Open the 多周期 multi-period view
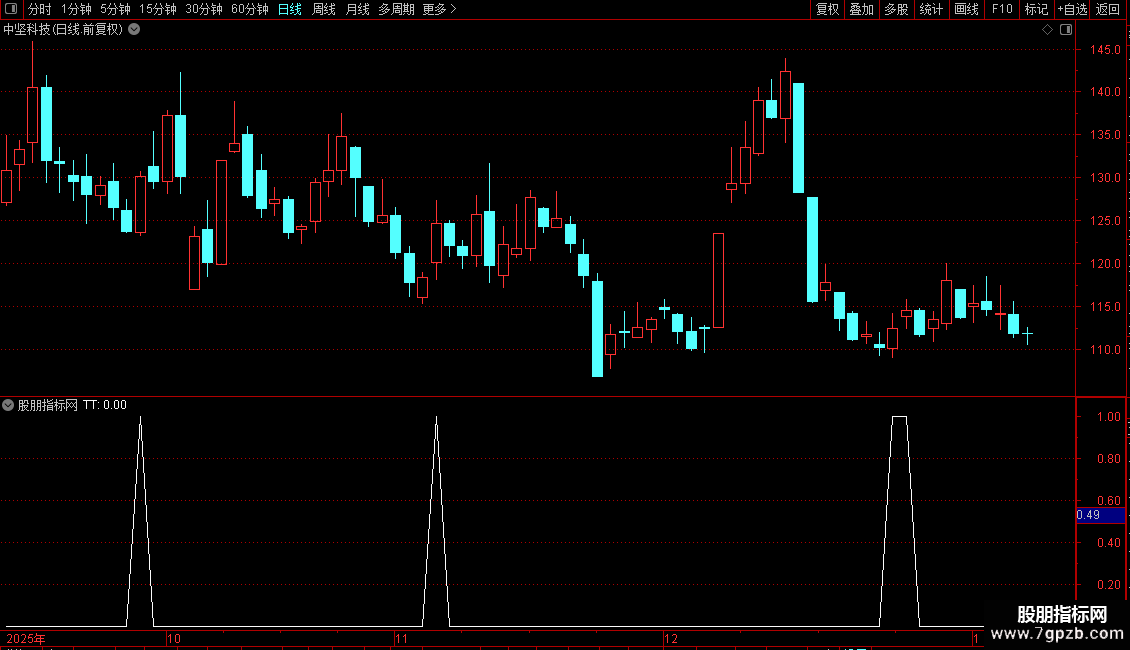Screen dimensions: 1130x650 pos(396,9)
